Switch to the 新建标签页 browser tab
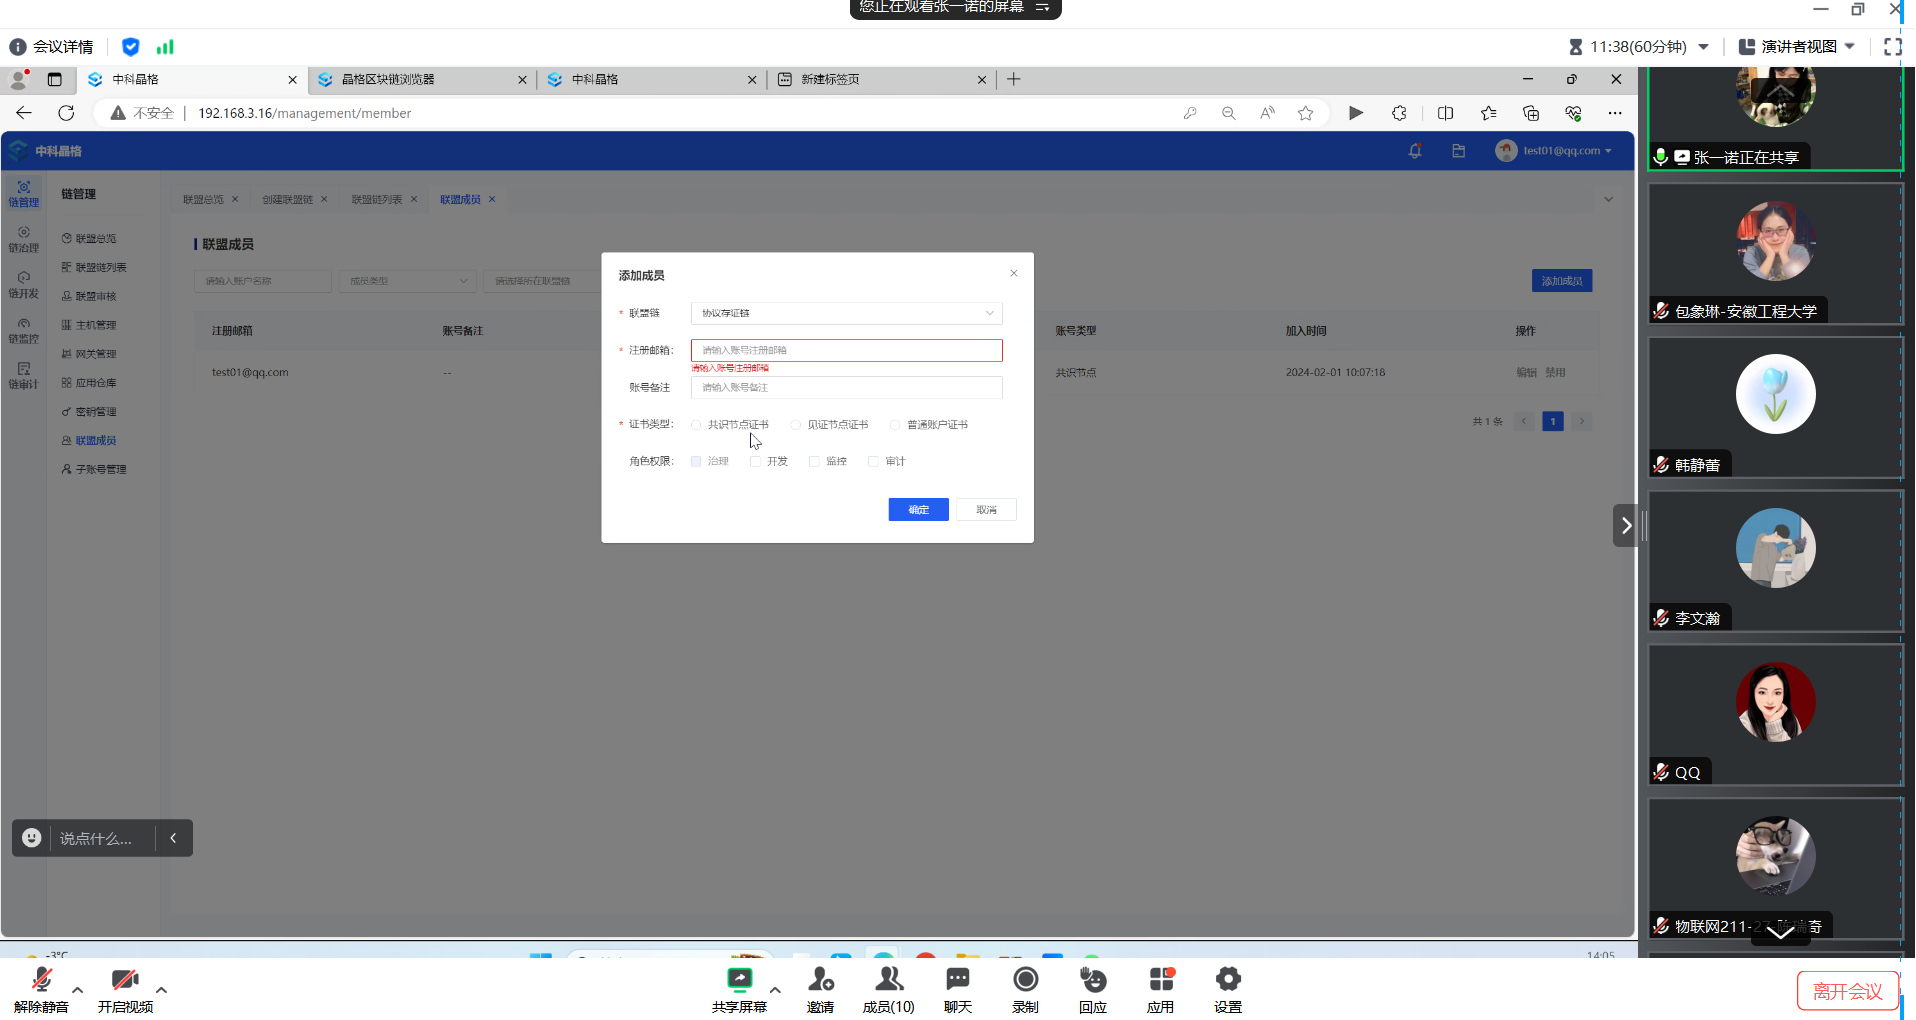Image resolution: width=1916 pixels, height=1020 pixels. (x=880, y=80)
